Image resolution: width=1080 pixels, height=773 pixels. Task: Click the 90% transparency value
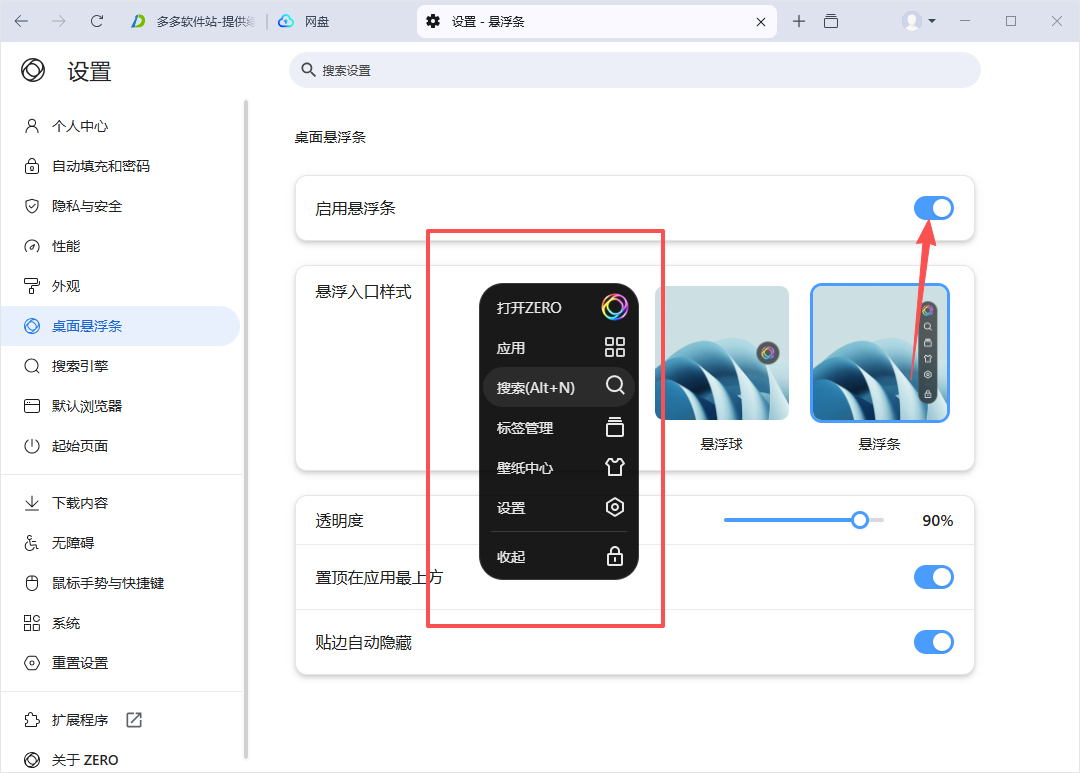point(937,521)
